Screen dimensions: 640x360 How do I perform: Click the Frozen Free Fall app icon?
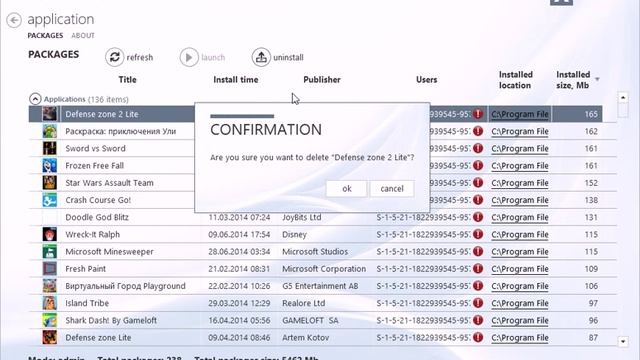[50, 165]
